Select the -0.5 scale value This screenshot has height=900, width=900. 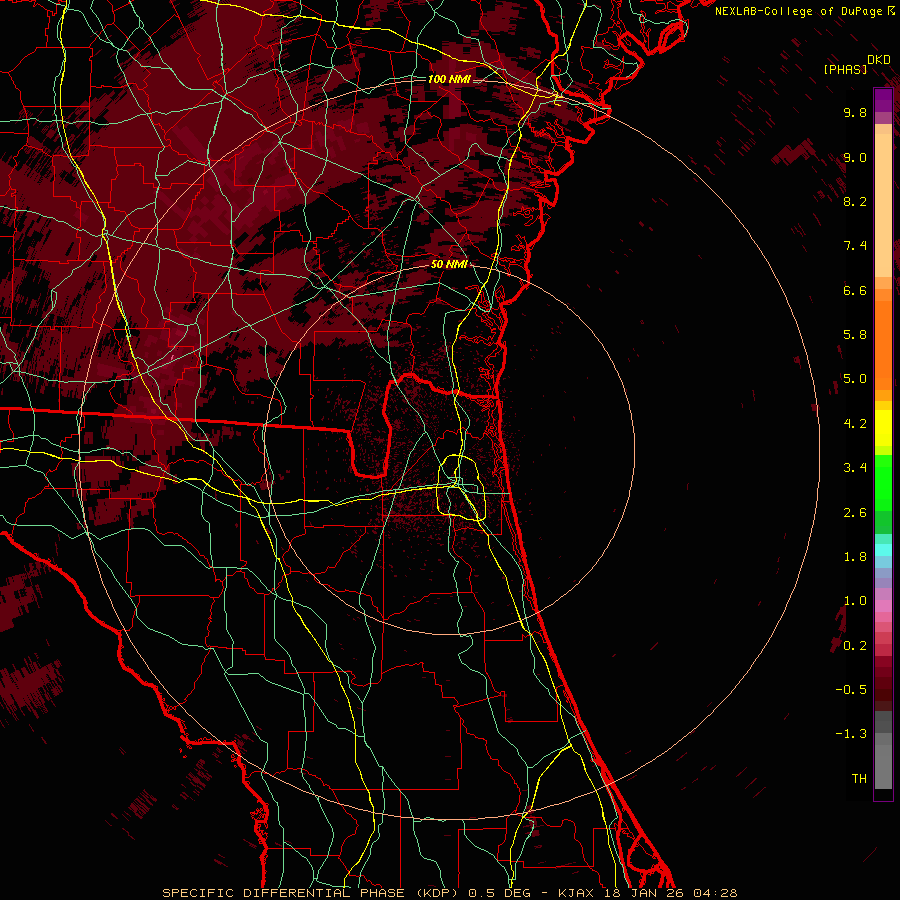[851, 690]
